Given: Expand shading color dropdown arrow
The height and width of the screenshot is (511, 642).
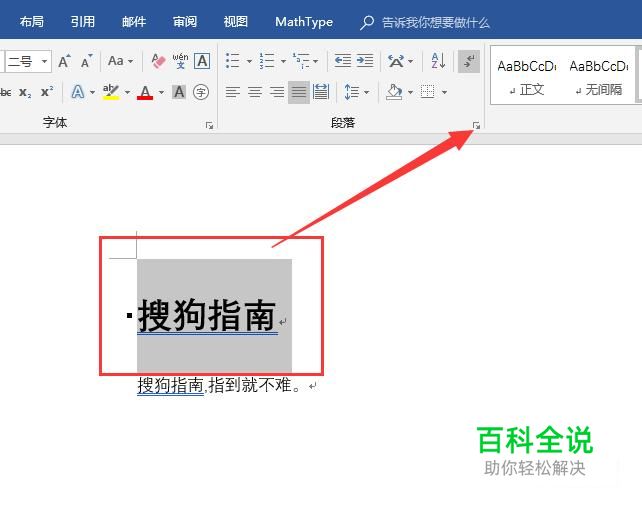Looking at the screenshot, I should (x=410, y=92).
